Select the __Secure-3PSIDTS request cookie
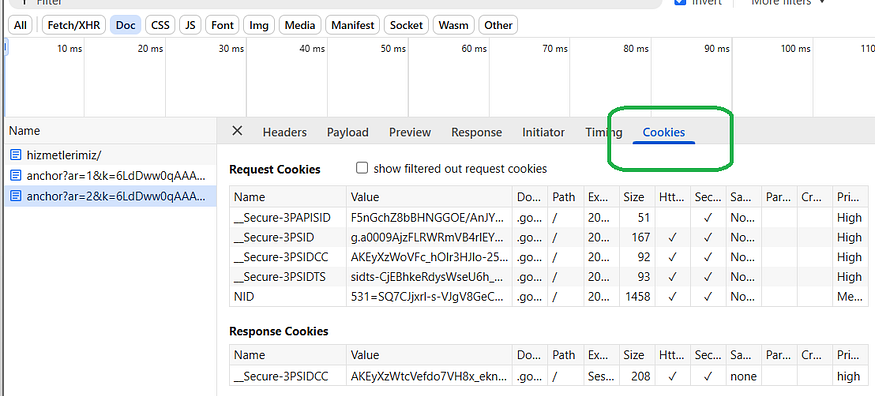Viewport: 875px width, 396px height. pyautogui.click(x=549, y=277)
